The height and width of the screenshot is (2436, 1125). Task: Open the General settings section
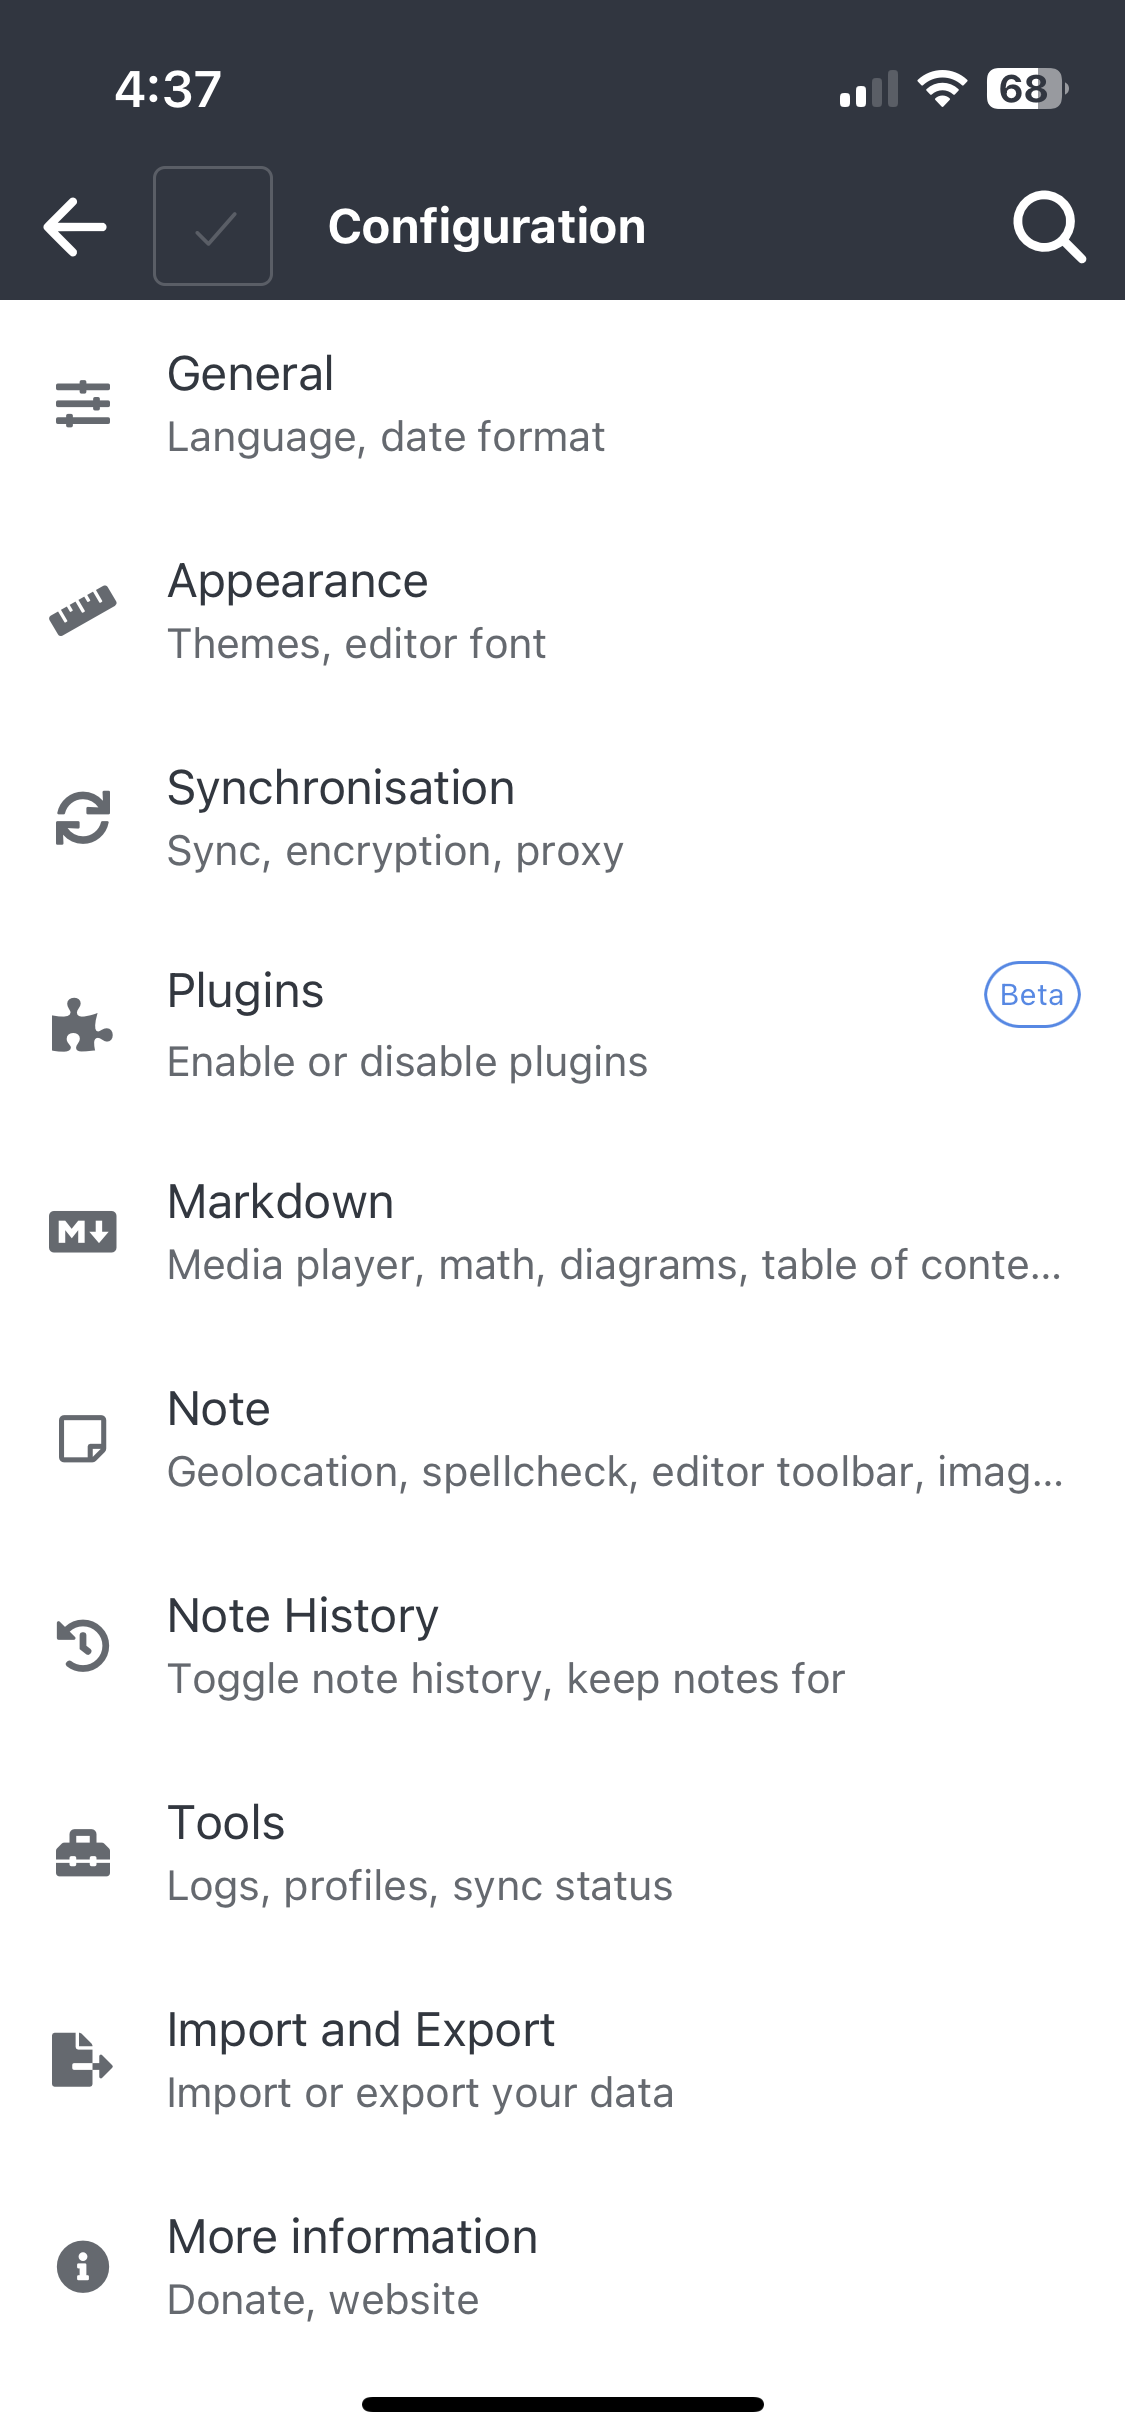(562, 404)
